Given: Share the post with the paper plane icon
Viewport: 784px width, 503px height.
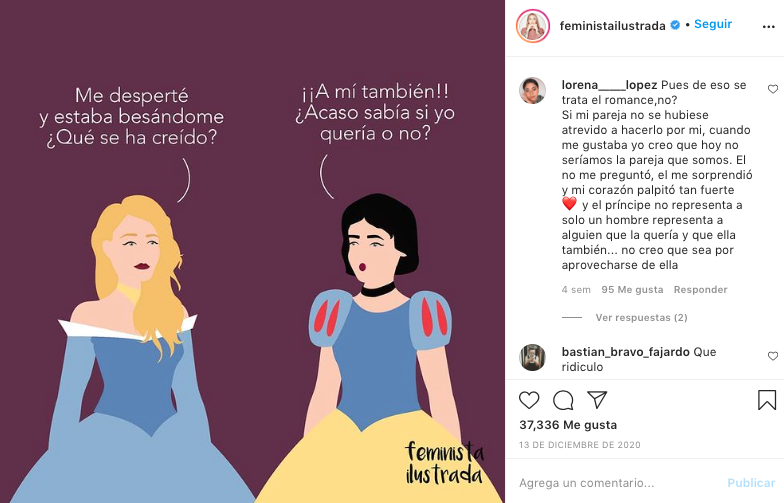Looking at the screenshot, I should (x=597, y=400).
